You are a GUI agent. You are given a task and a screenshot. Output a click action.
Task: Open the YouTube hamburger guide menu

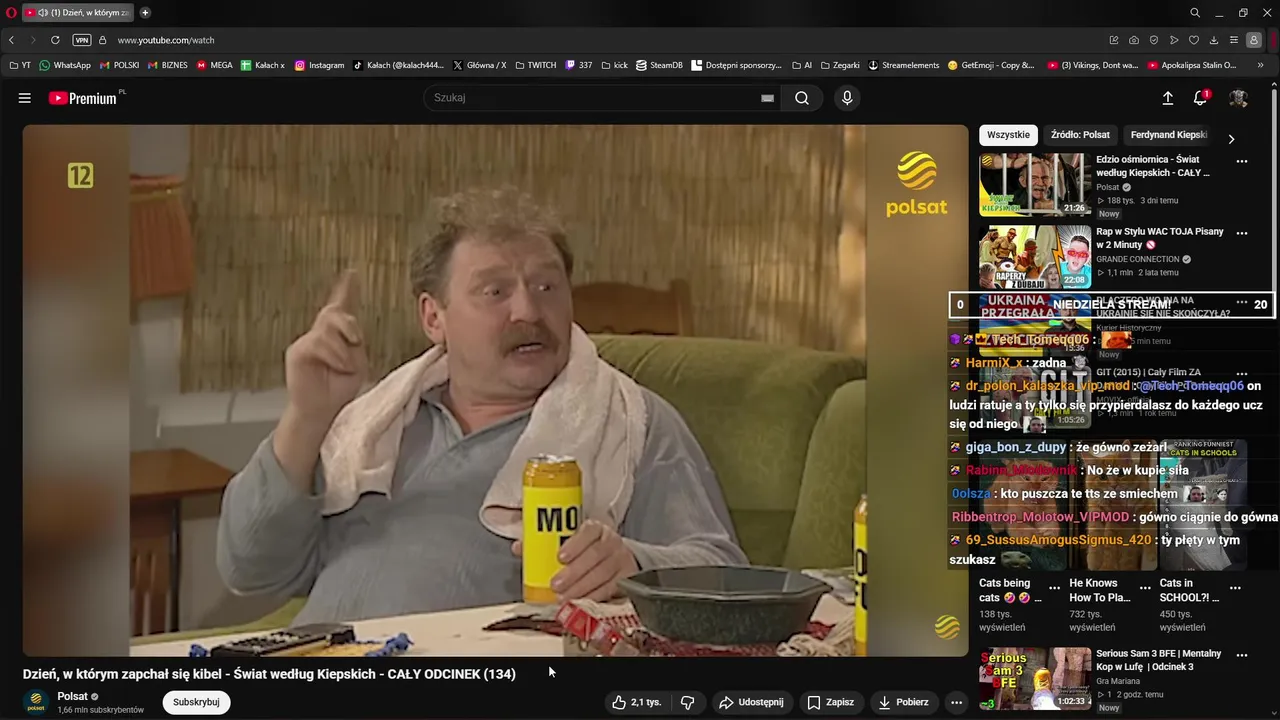pyautogui.click(x=25, y=98)
